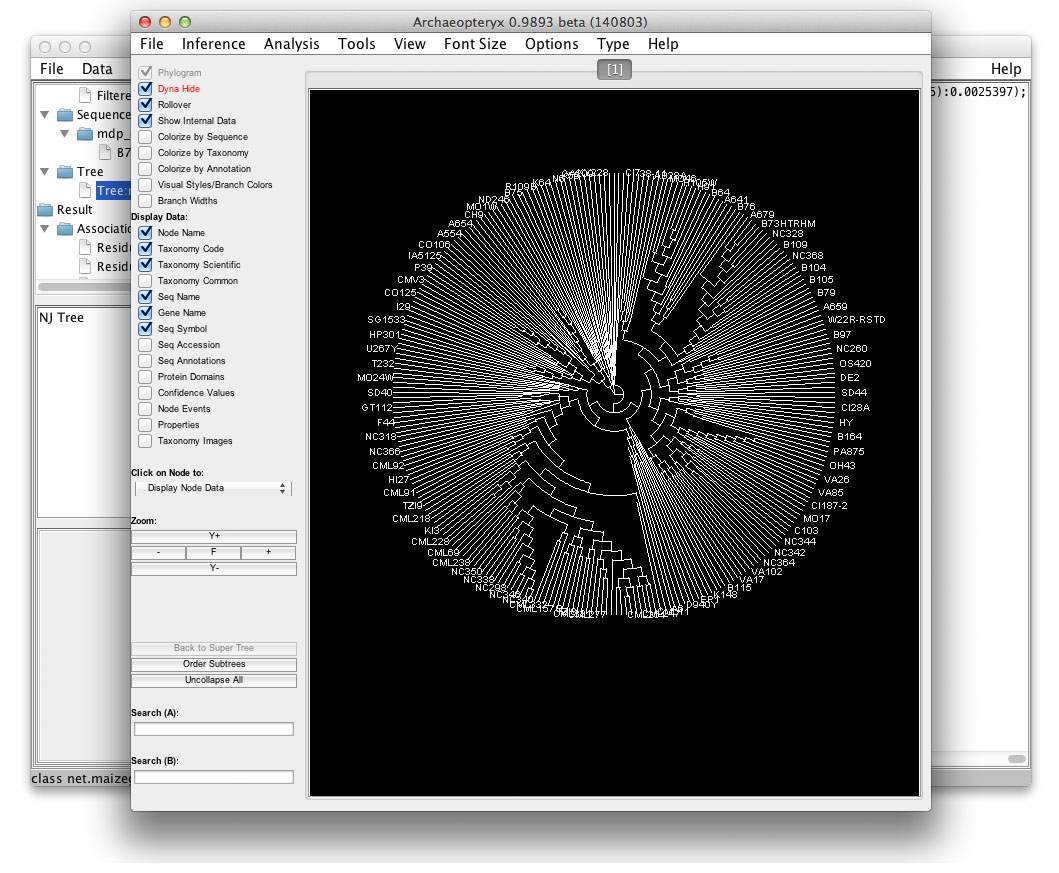
Task: Select the Result folder icon
Action: pos(45,209)
